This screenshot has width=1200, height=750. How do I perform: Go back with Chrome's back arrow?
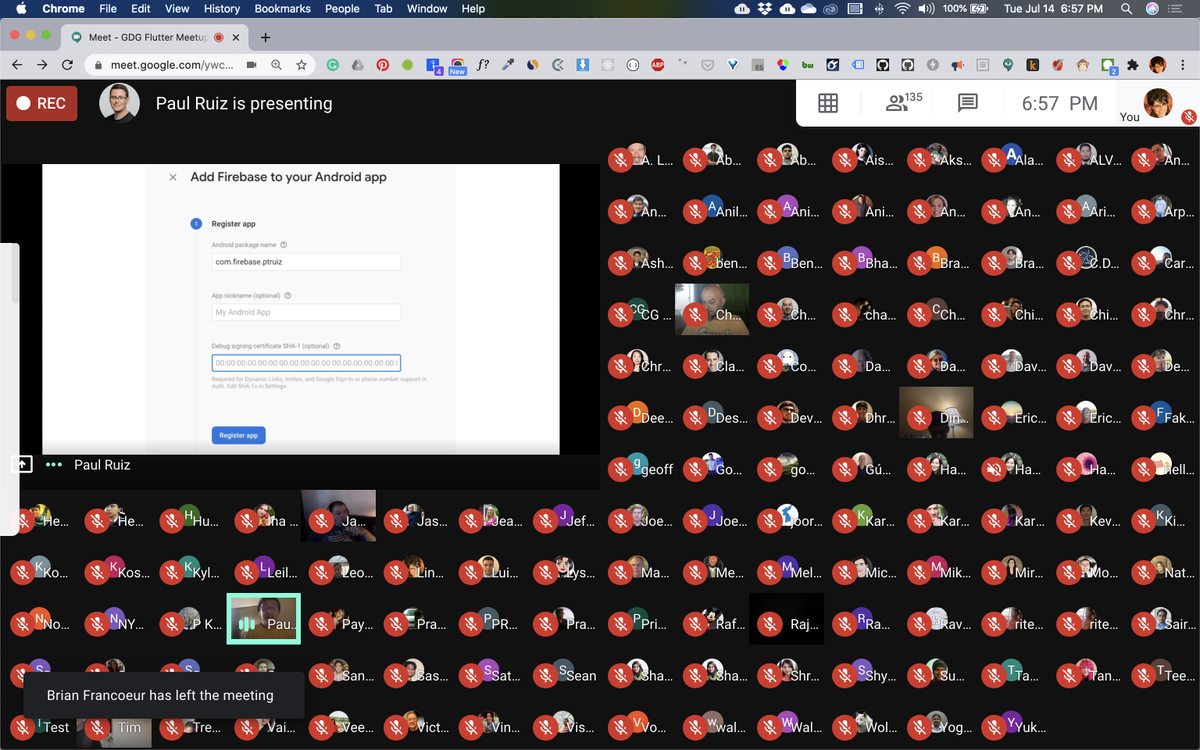tap(17, 65)
